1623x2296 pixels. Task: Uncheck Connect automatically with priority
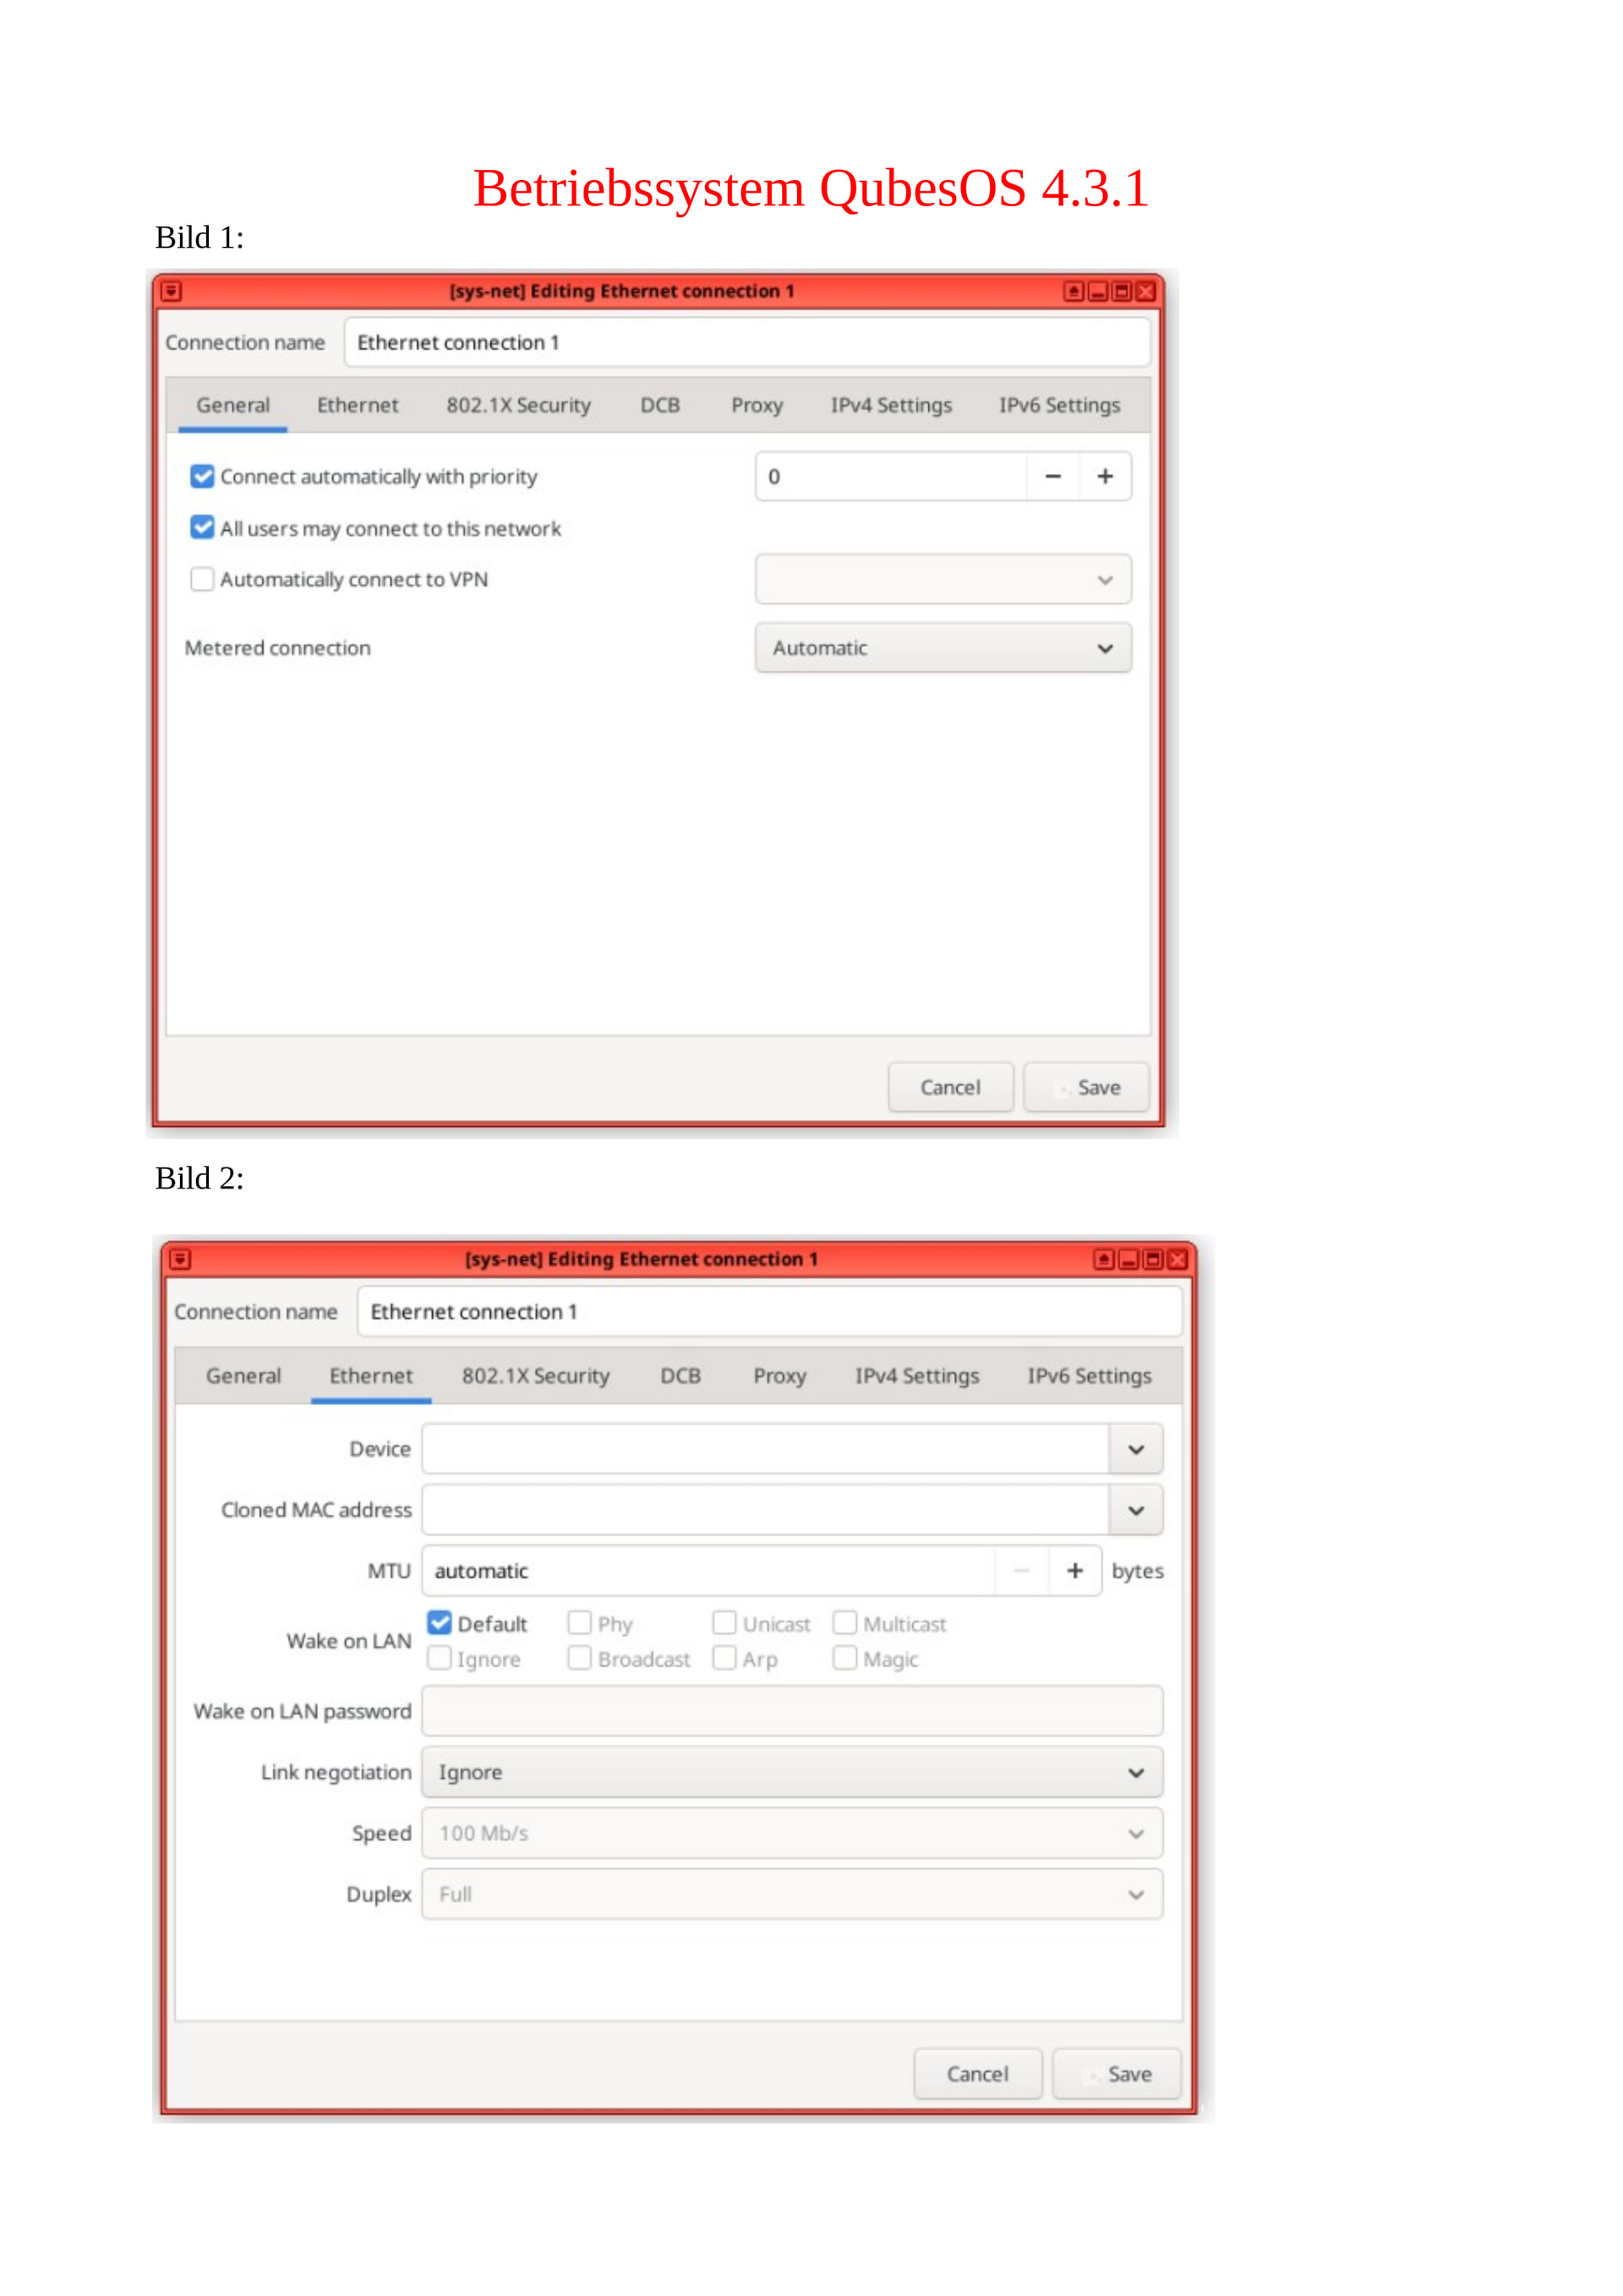click(202, 476)
